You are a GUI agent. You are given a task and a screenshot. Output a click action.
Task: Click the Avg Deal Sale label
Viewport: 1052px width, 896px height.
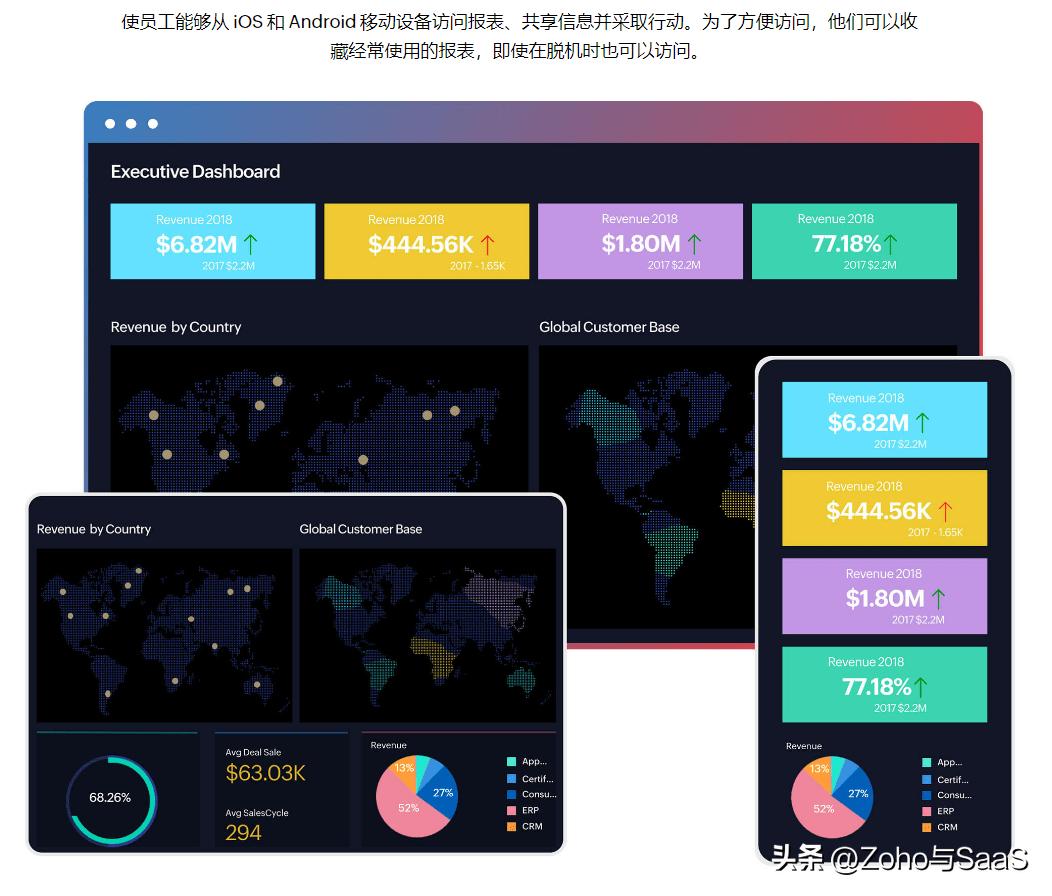click(x=253, y=752)
